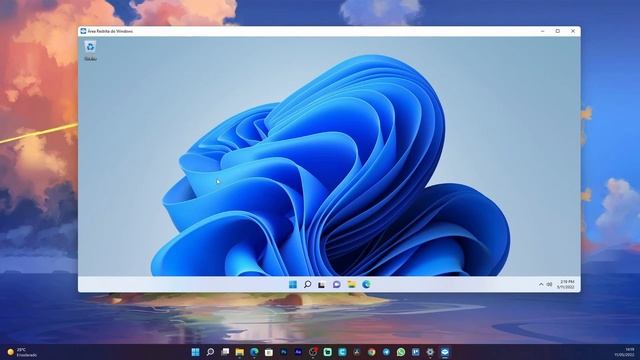
Task: Open Settings gear on host taskbar
Action: tap(430, 352)
